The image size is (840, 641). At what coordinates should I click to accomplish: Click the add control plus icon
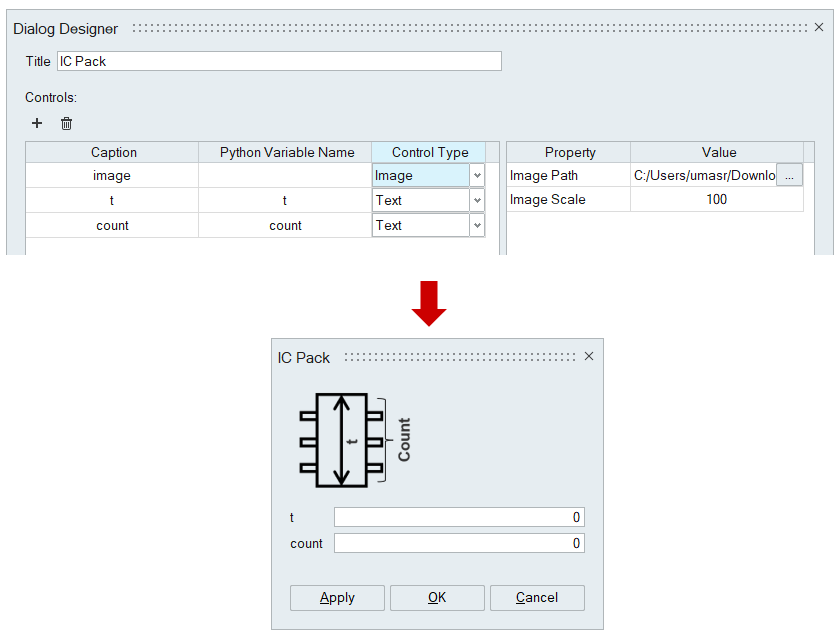pos(37,123)
